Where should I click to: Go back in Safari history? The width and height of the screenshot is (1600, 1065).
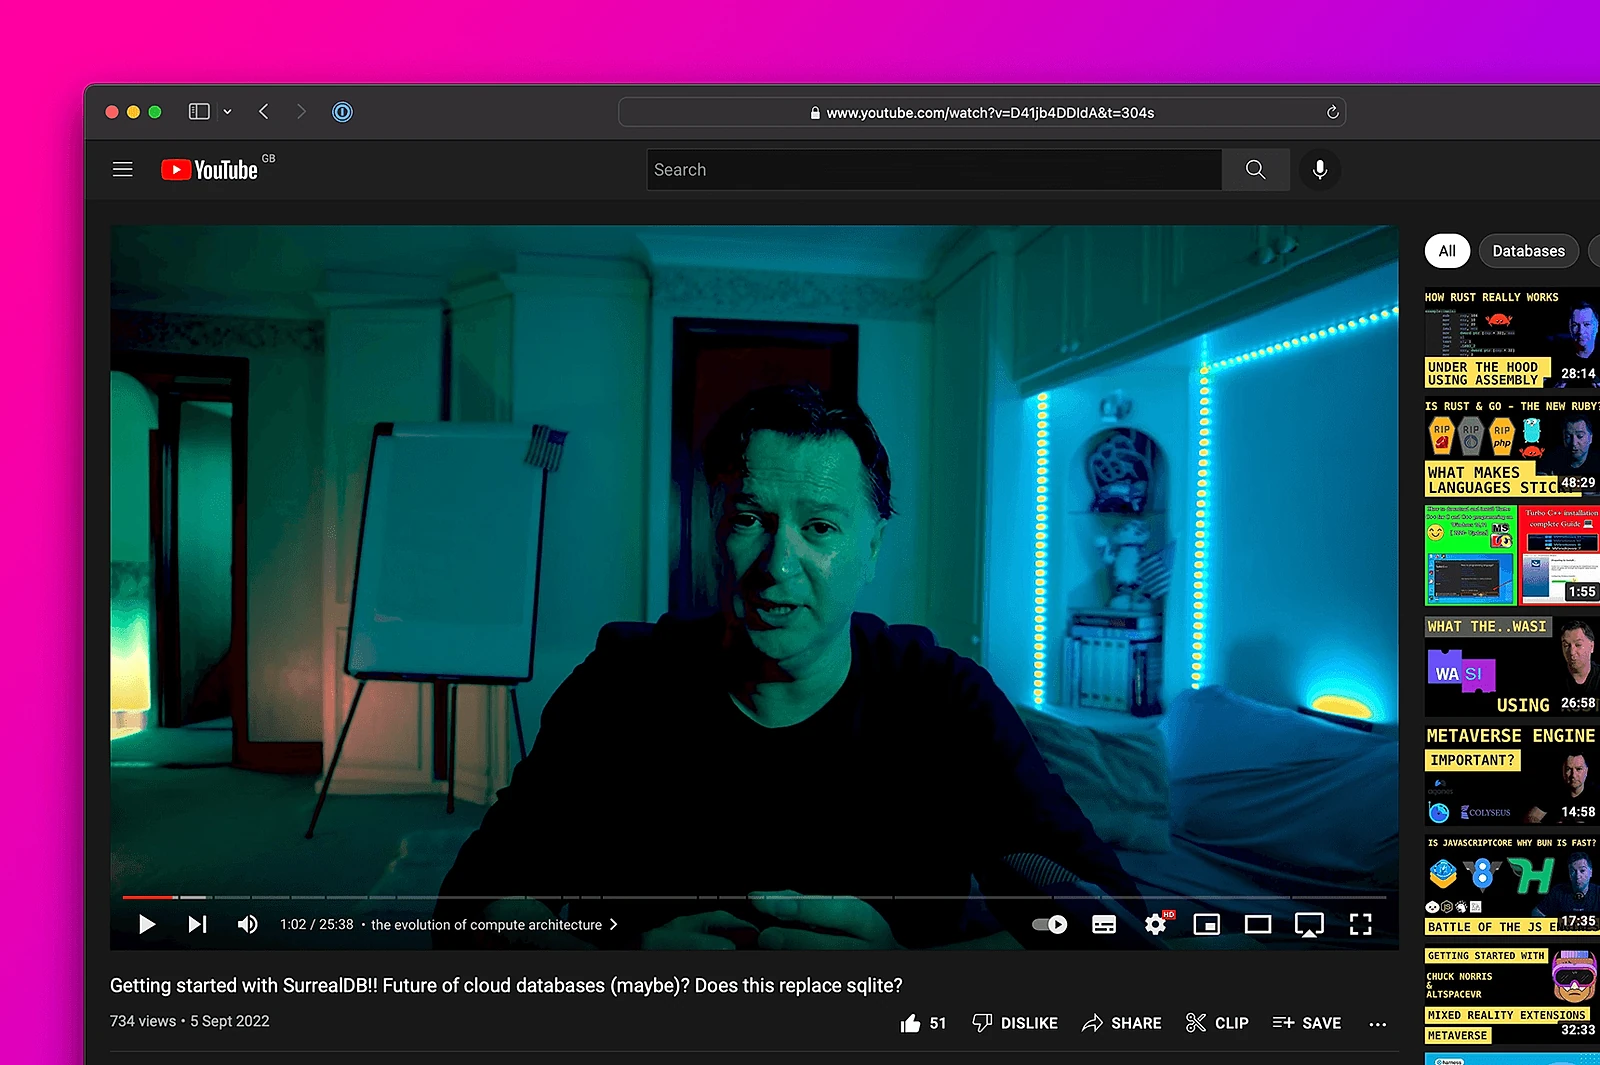click(x=264, y=112)
